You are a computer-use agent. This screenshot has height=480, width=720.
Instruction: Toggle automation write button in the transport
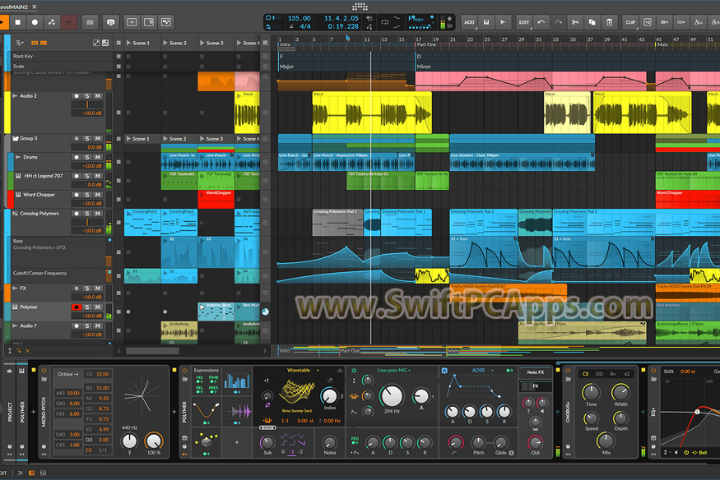click(52, 22)
